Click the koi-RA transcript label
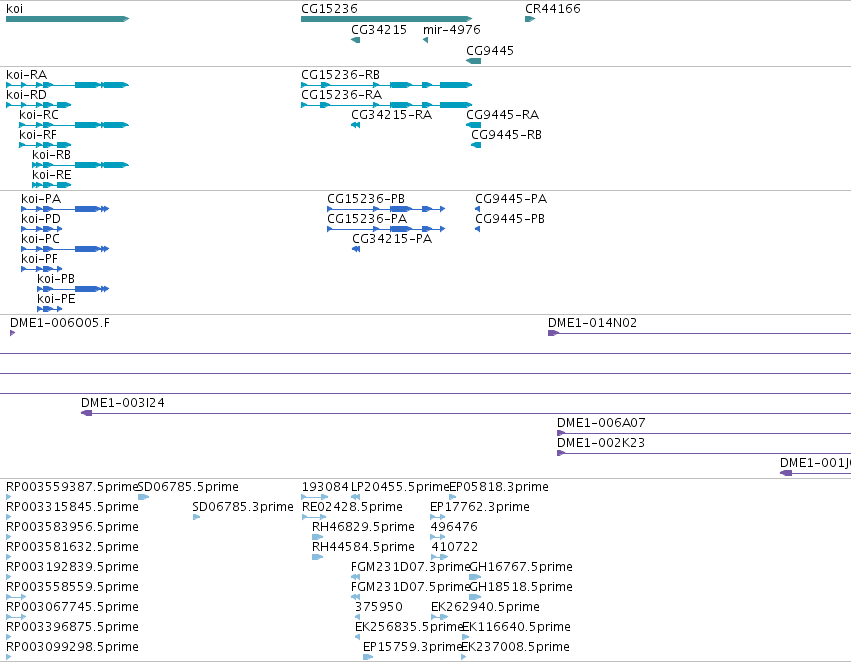This screenshot has height=662, width=851. click(x=27, y=75)
